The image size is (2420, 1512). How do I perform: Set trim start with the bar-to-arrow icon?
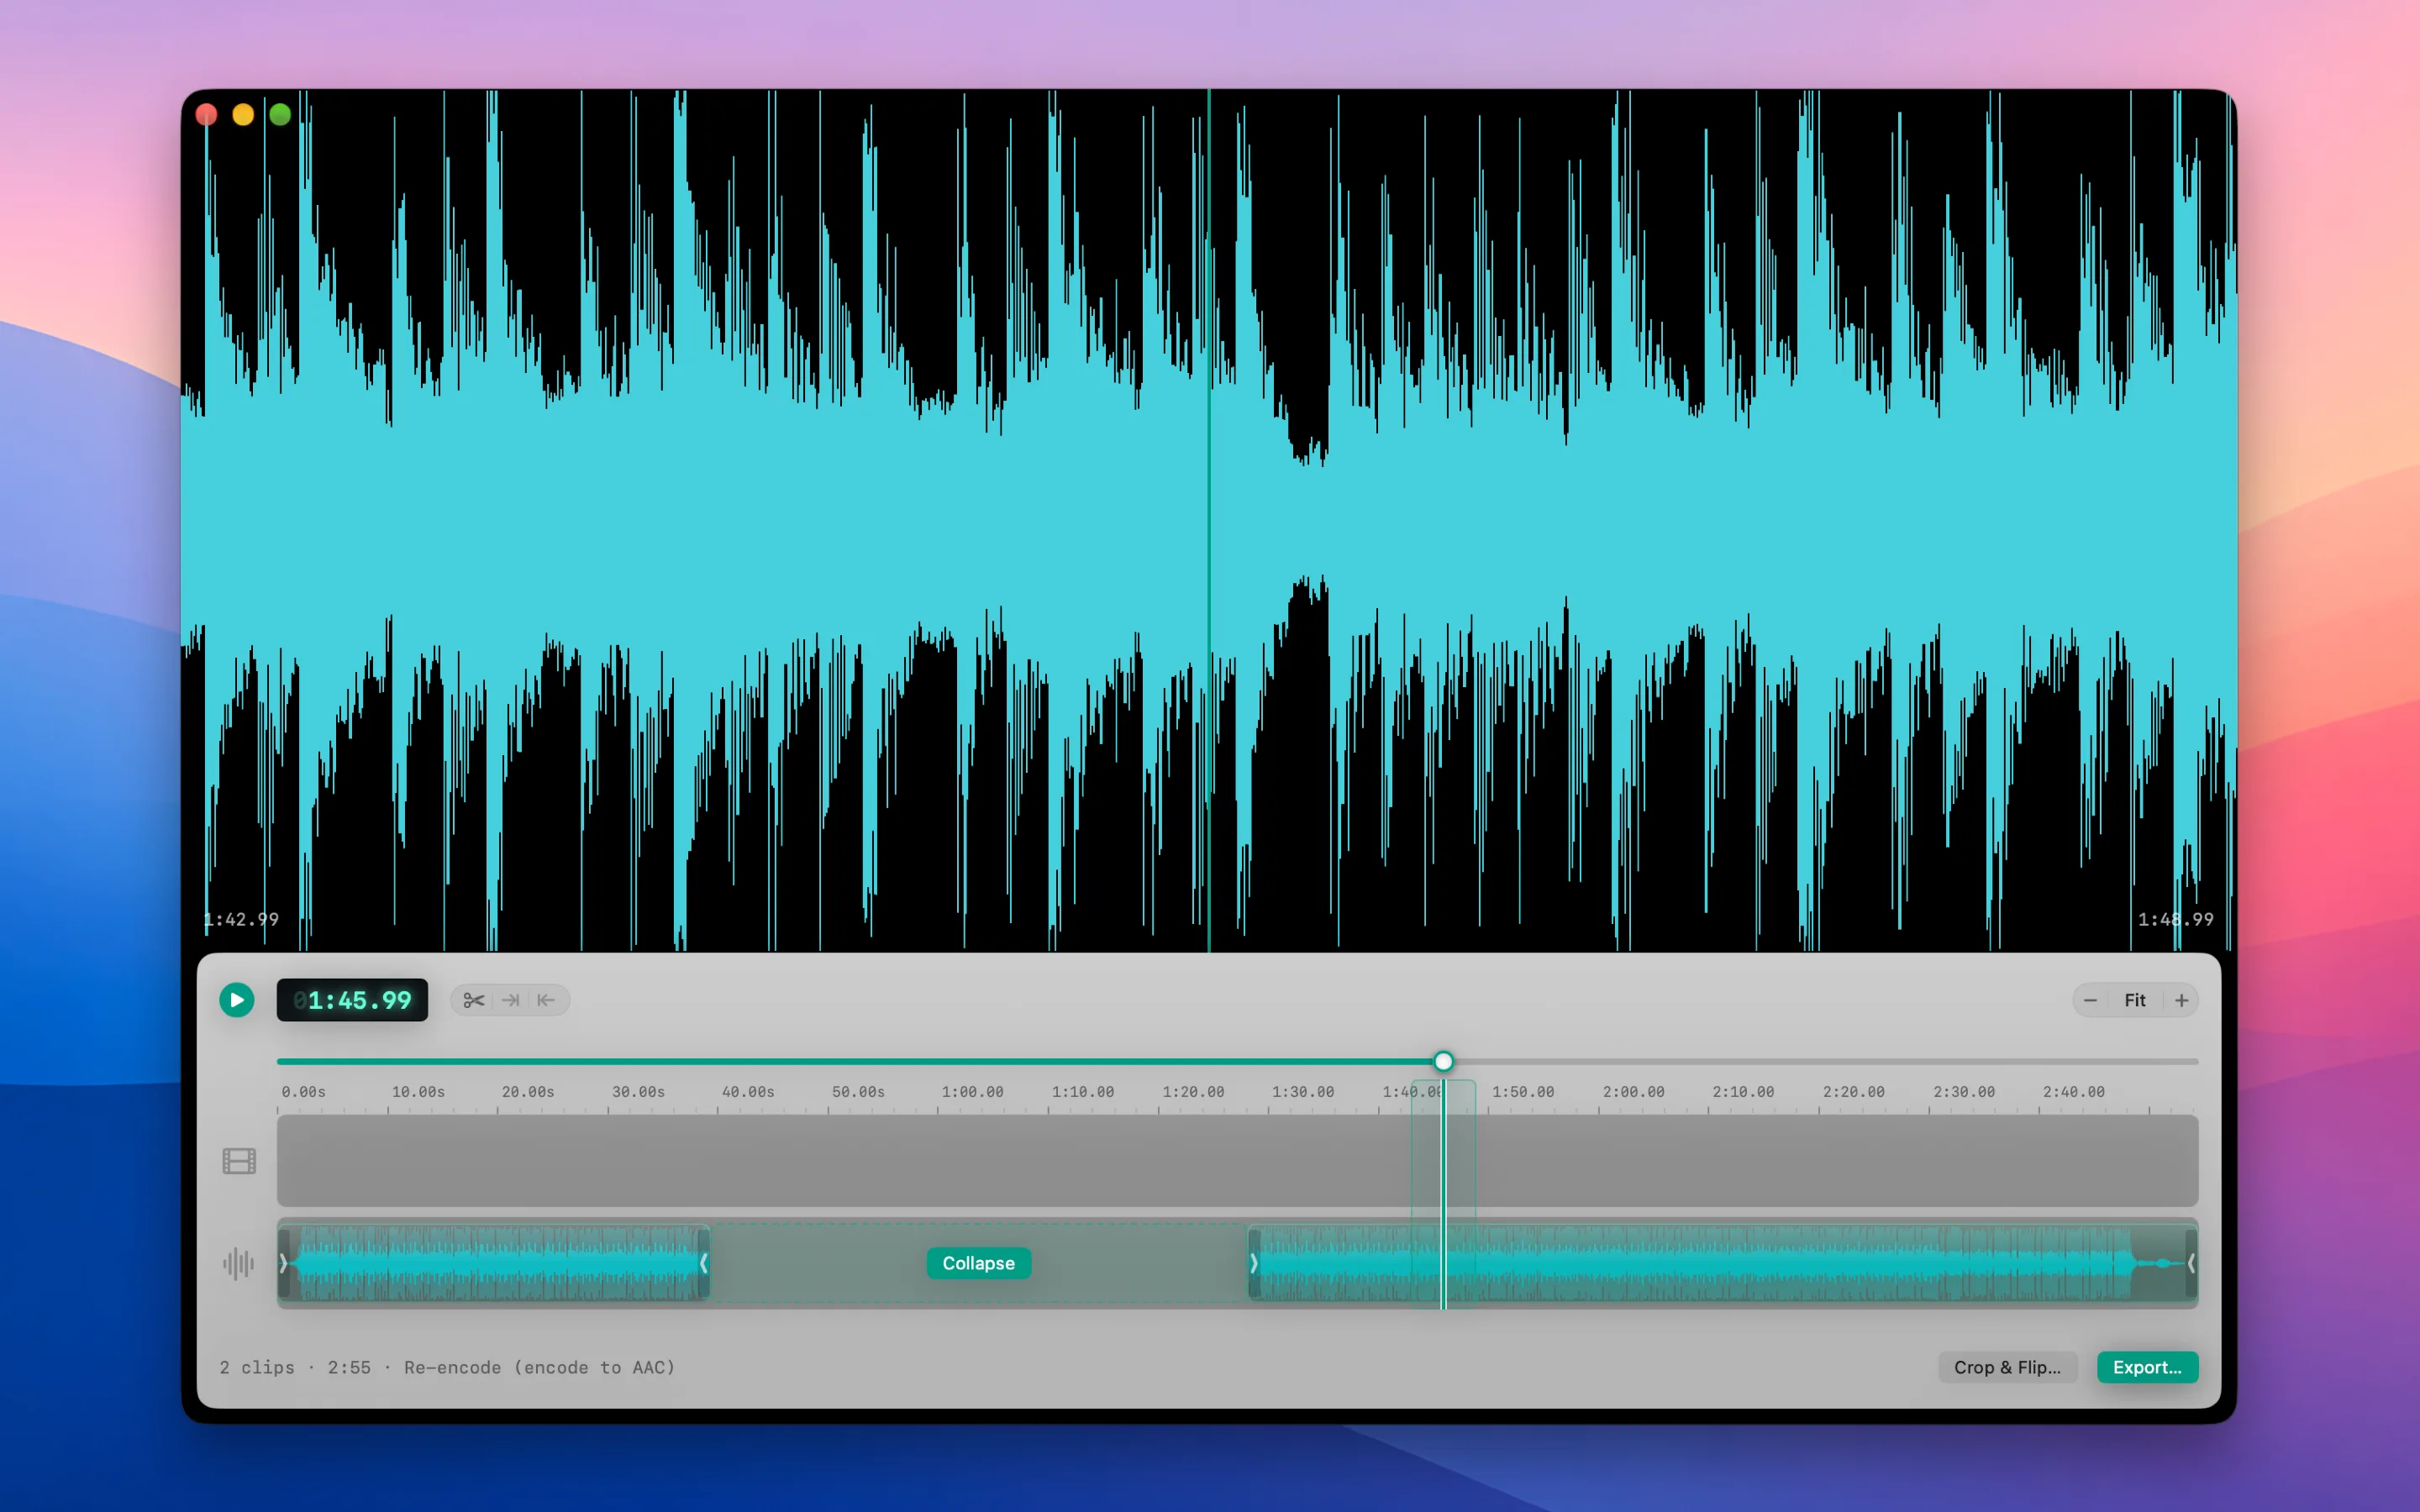546,1000
